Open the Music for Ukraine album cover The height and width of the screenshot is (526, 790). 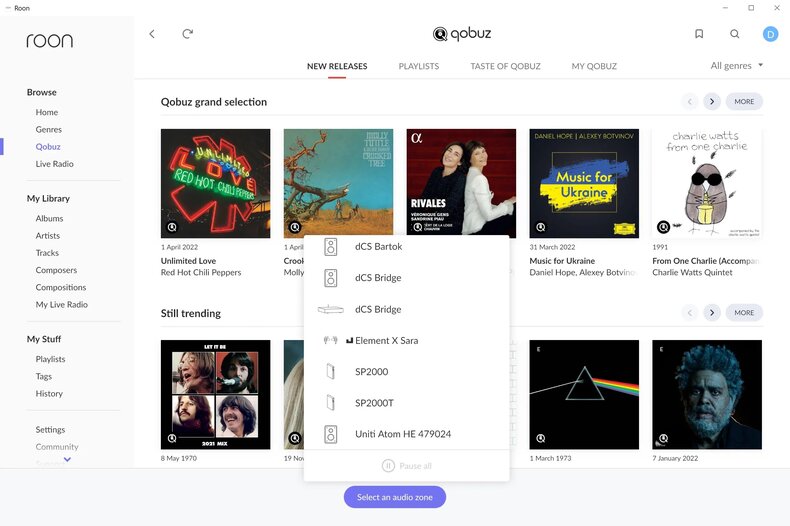(x=584, y=183)
